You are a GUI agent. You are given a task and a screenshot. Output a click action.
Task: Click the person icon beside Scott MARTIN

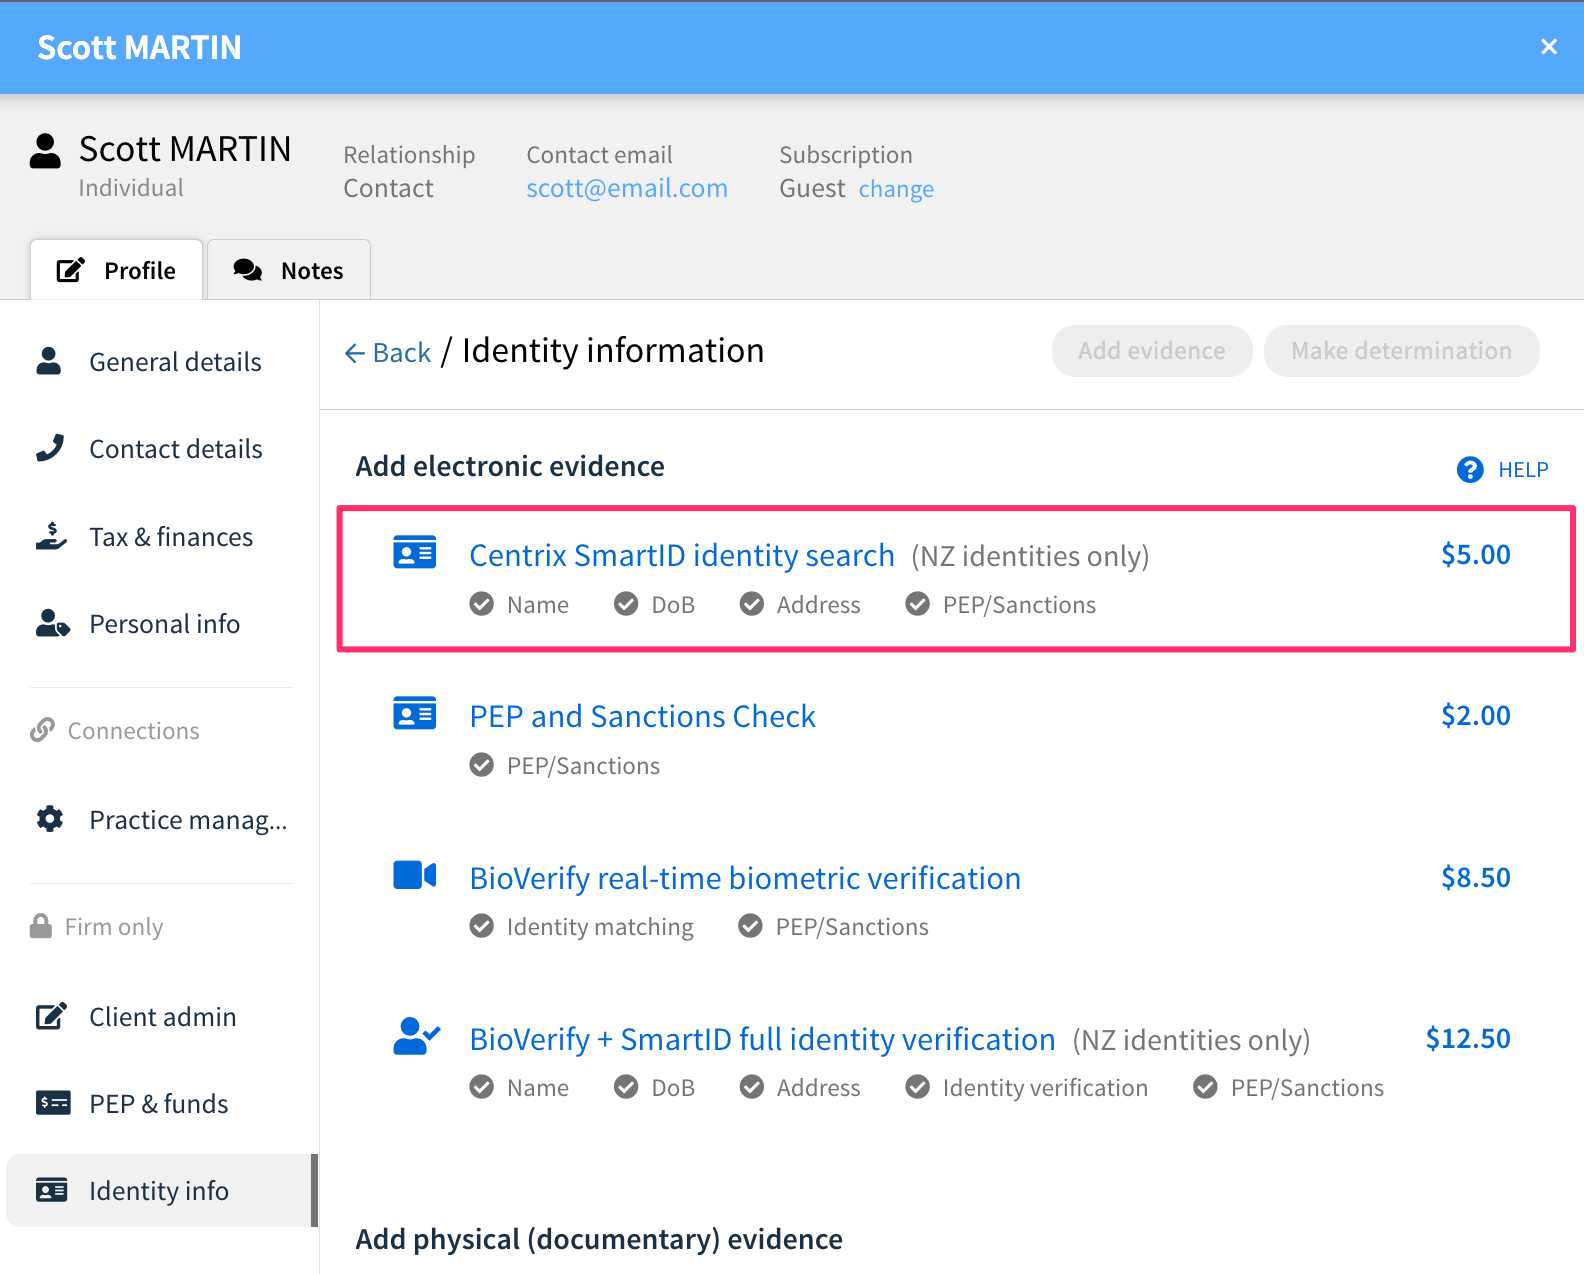click(45, 151)
